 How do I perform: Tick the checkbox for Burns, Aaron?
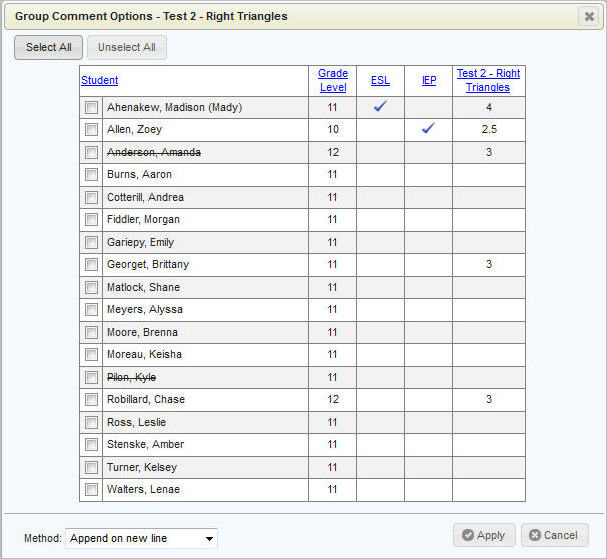[91, 175]
